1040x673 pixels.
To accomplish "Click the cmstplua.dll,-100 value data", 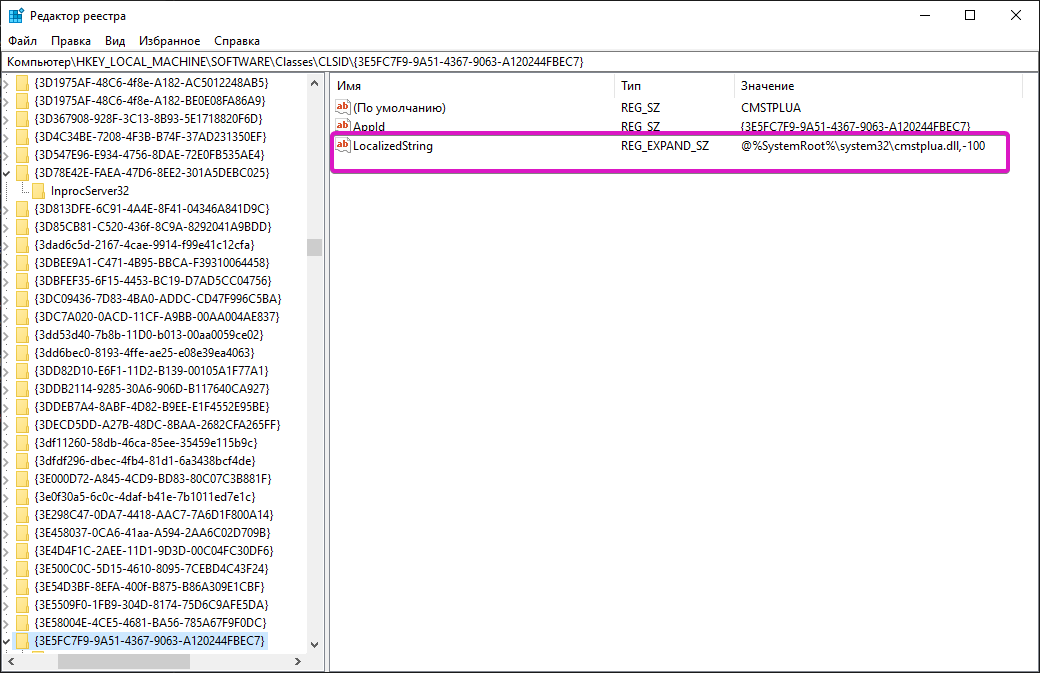I will (x=863, y=146).
